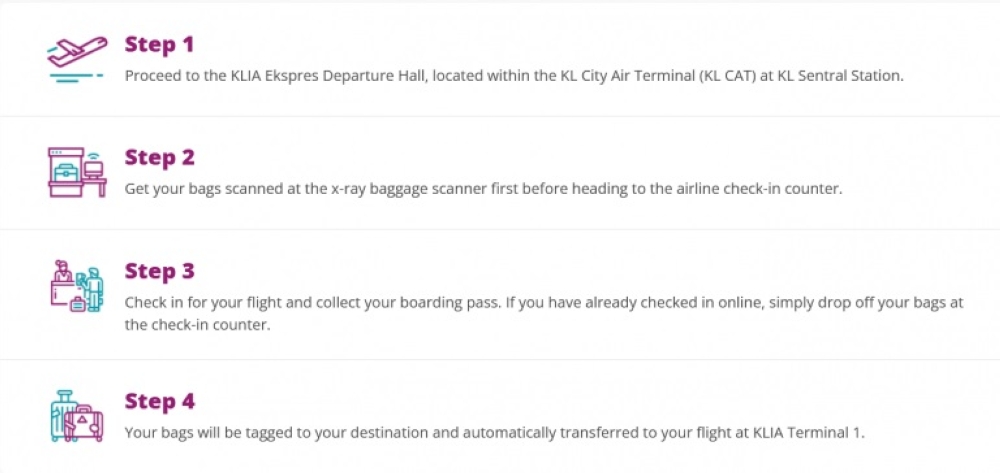Screen dimensions: 1000x473
Task: Select the Step 1 heading
Action: (x=159, y=44)
